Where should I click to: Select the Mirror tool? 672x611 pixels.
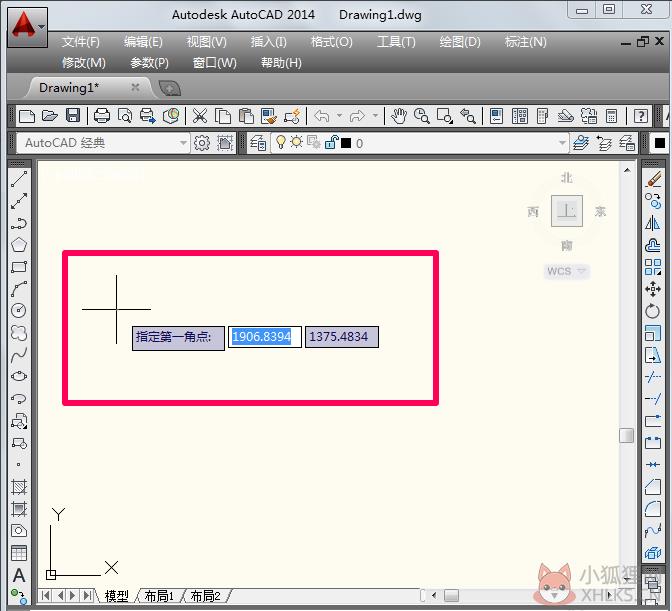pos(653,223)
